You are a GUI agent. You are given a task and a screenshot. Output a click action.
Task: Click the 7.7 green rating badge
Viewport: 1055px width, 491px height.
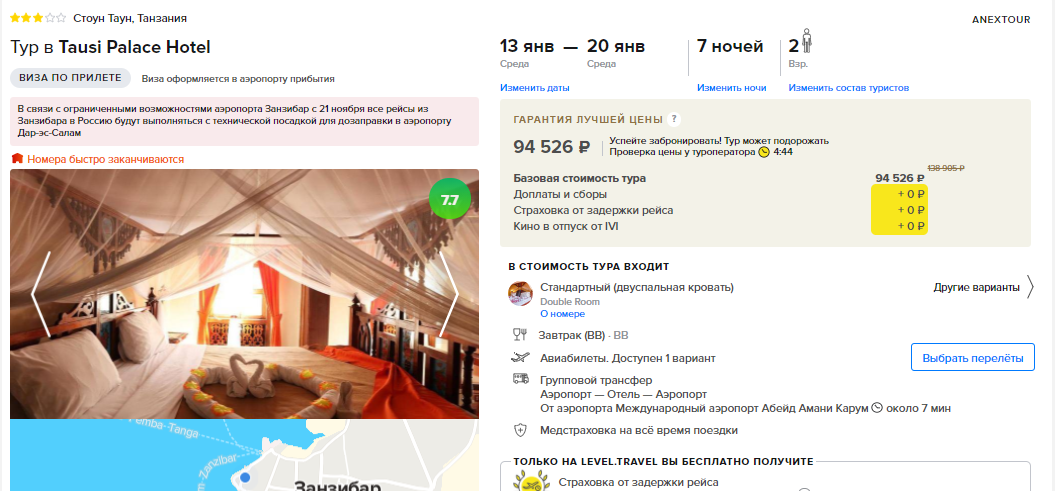449,200
